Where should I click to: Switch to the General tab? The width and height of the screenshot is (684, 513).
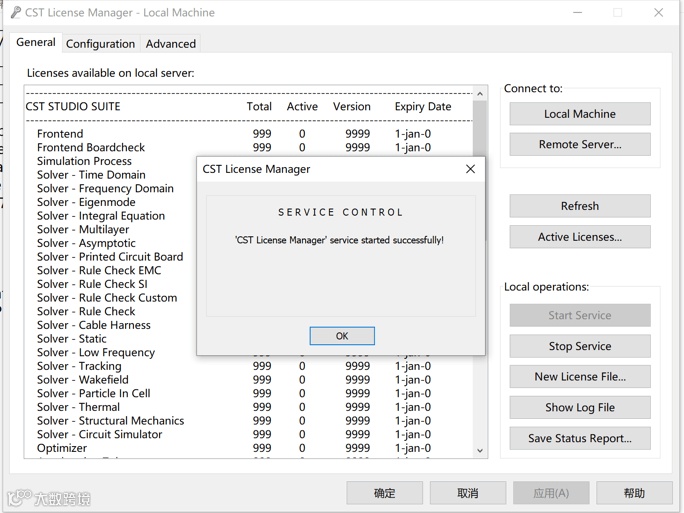coord(36,42)
